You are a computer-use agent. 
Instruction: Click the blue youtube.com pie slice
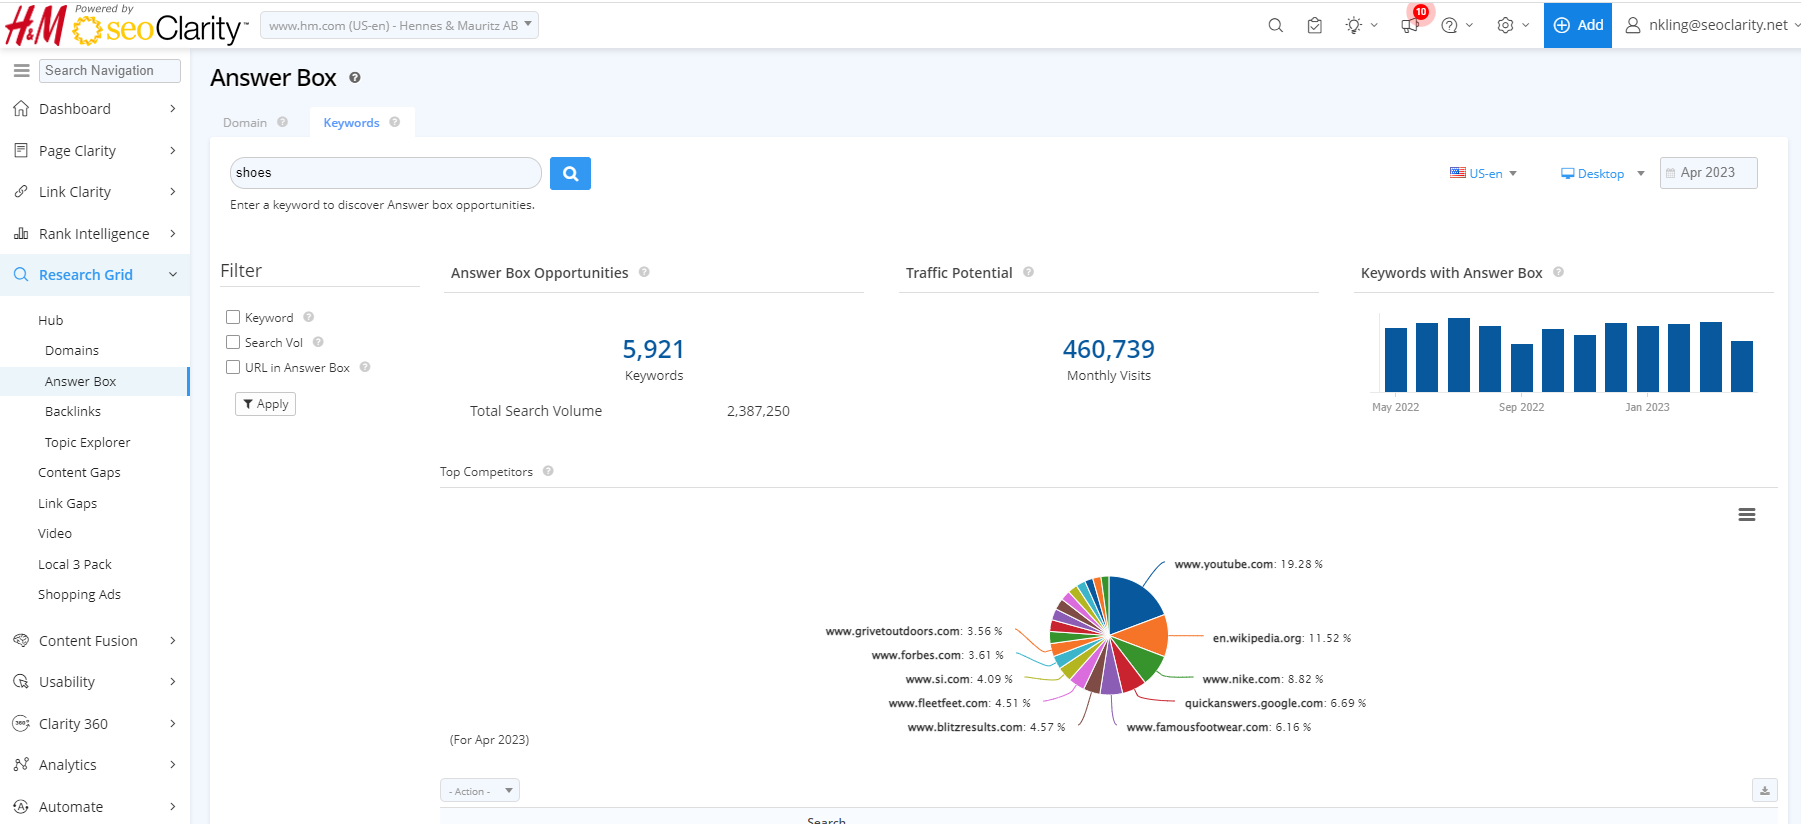[1133, 602]
